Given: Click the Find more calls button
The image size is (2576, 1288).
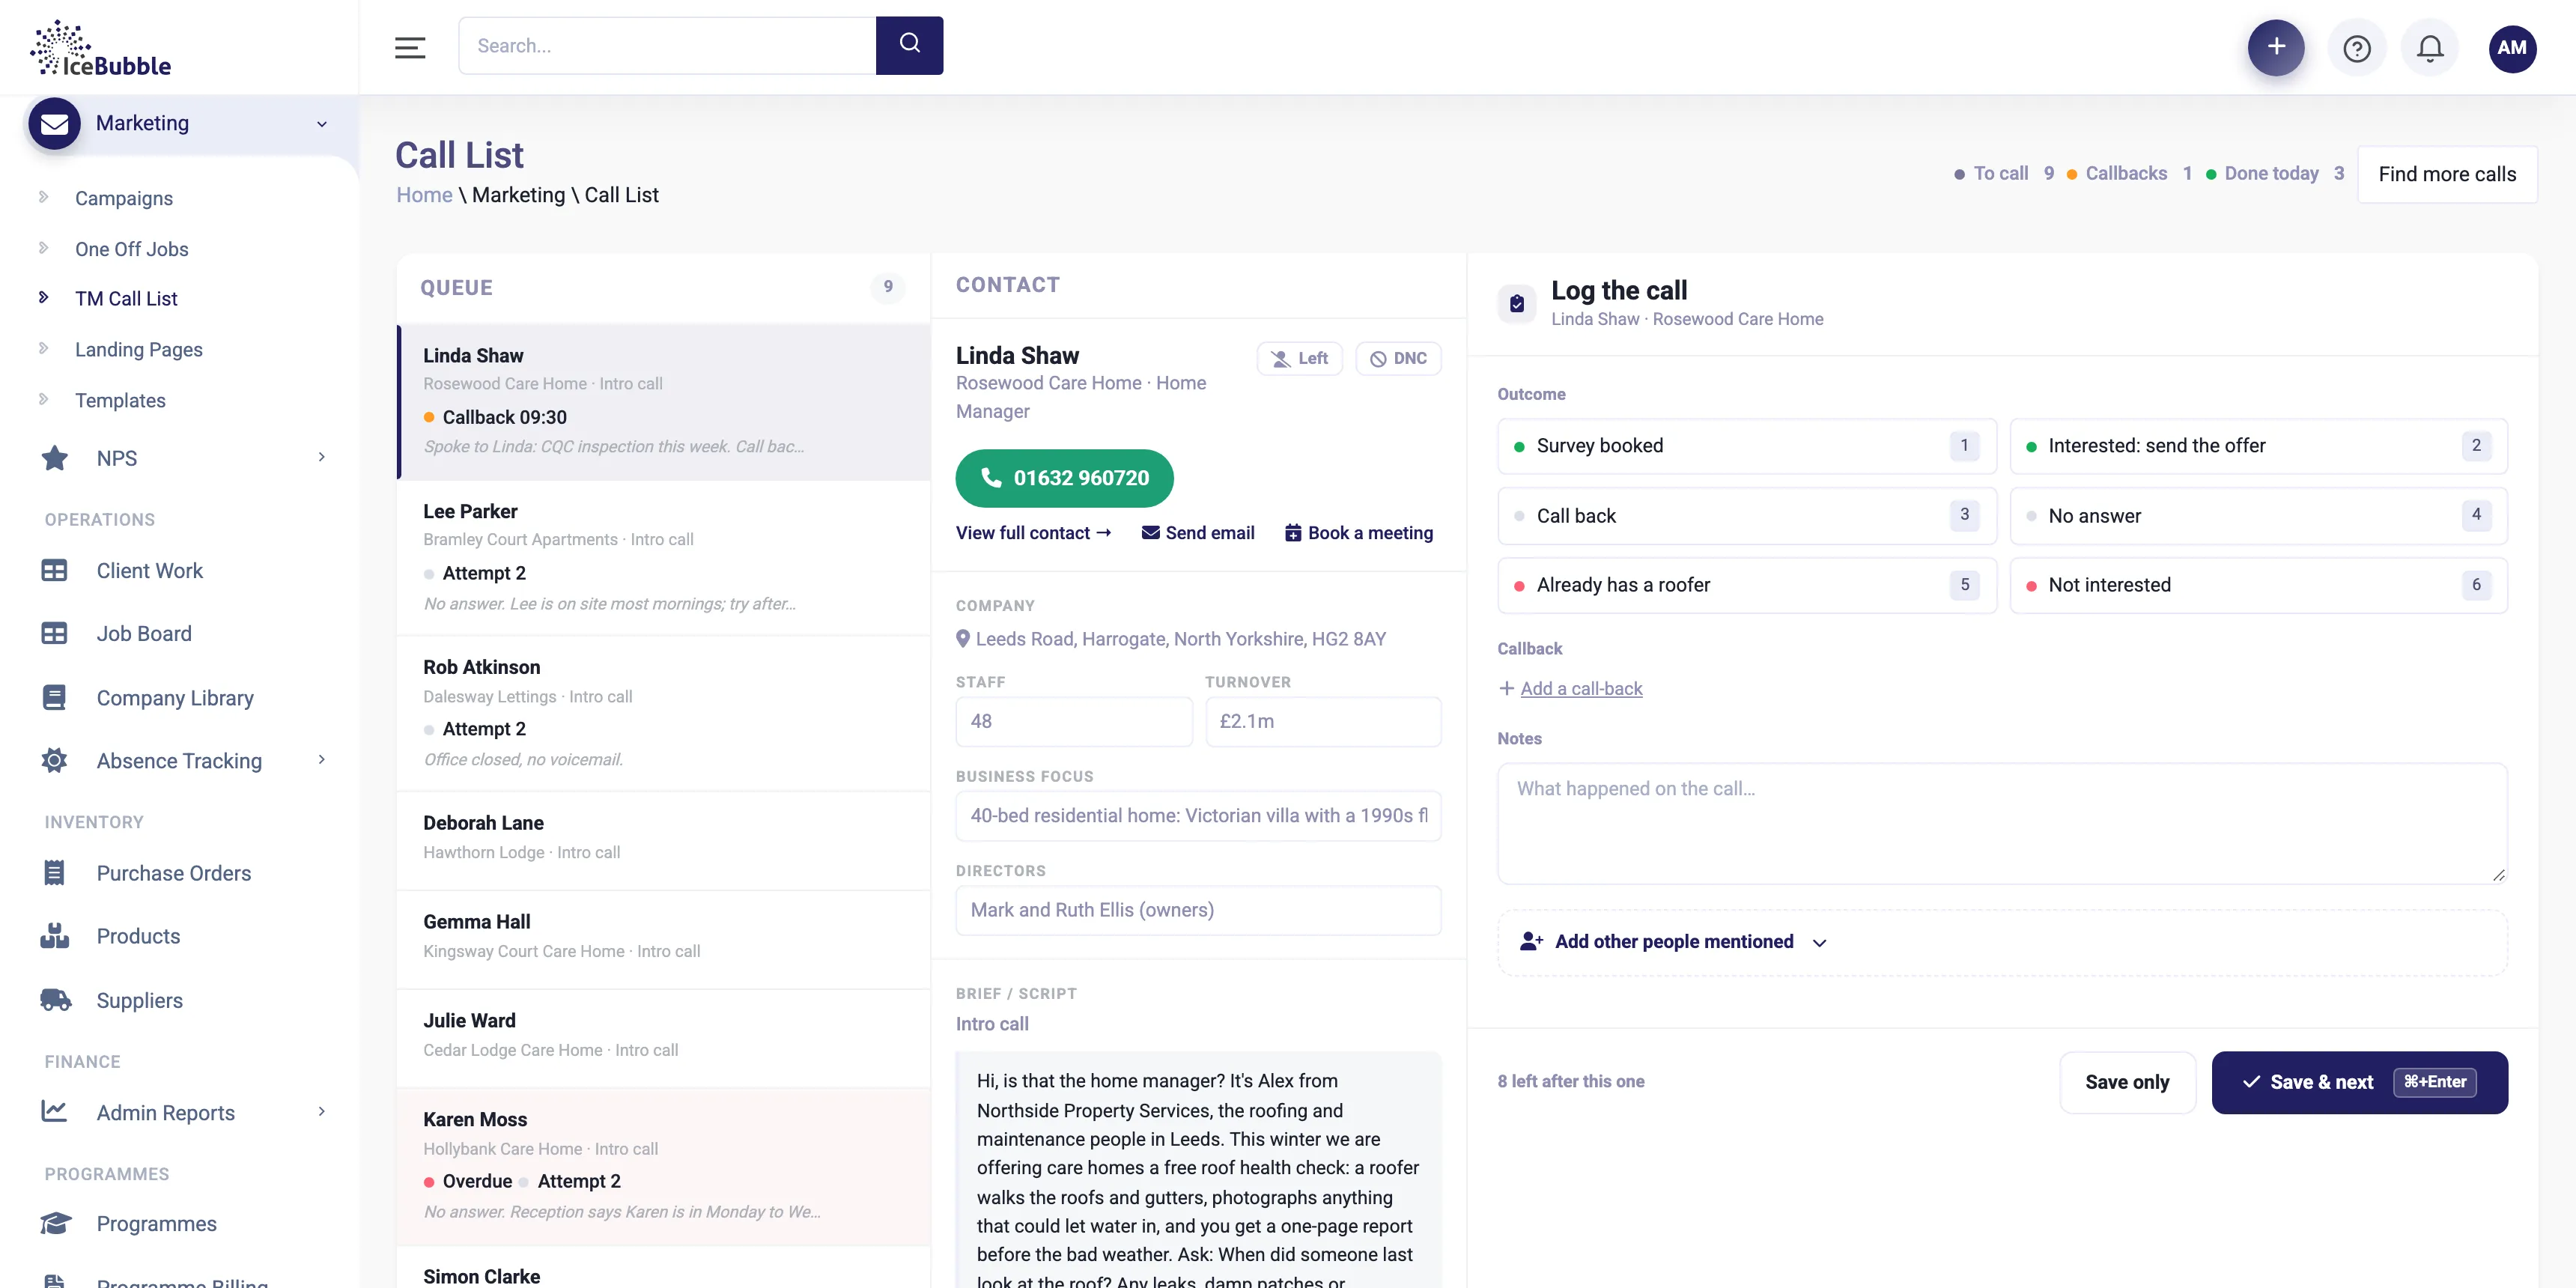Looking at the screenshot, I should [x=2446, y=174].
